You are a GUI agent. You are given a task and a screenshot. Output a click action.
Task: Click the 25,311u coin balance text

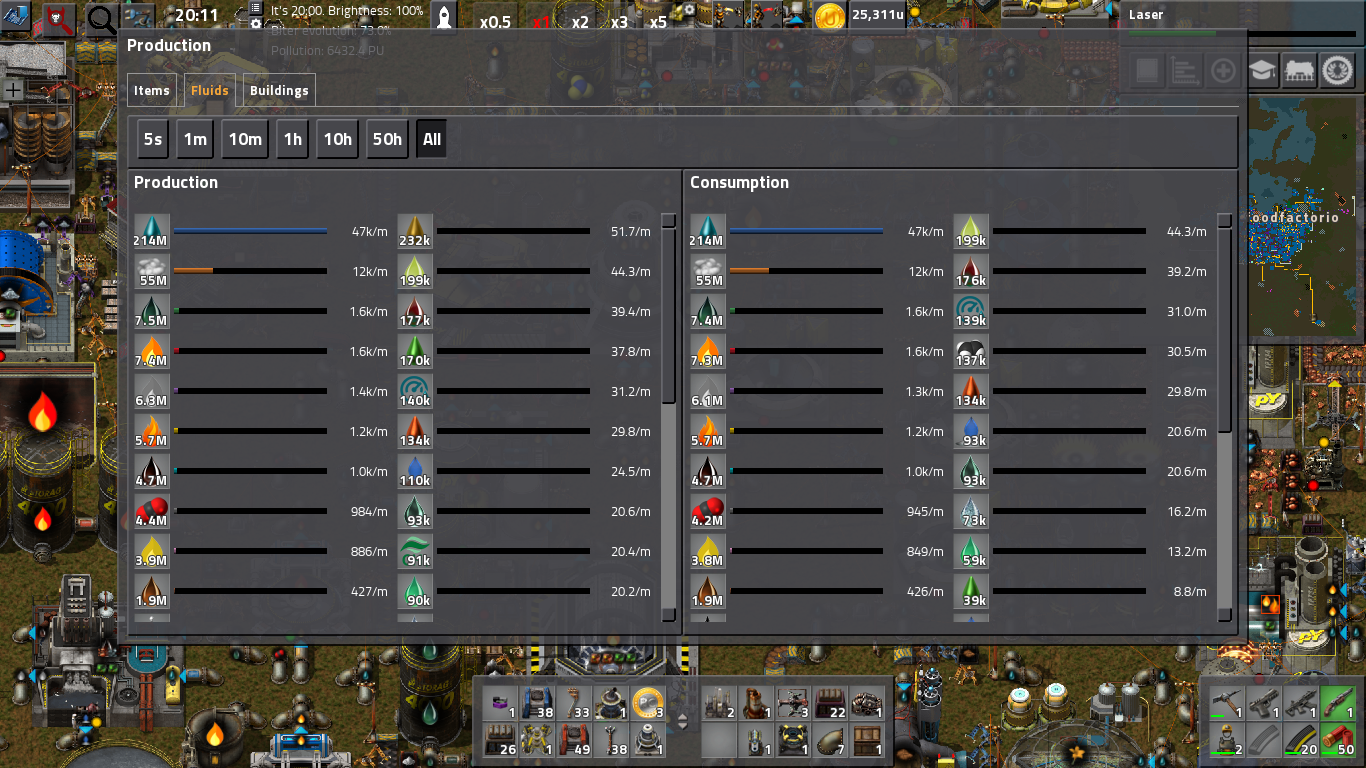point(877,16)
